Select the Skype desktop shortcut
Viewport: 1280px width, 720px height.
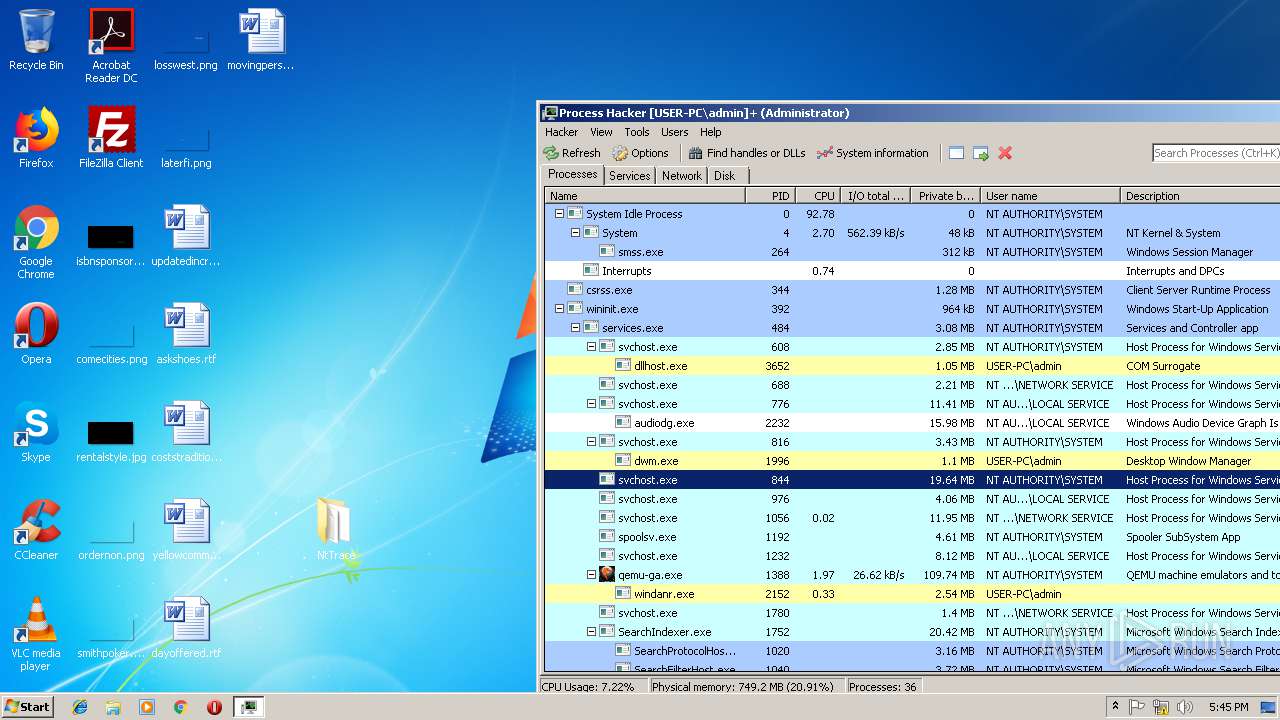tap(36, 432)
